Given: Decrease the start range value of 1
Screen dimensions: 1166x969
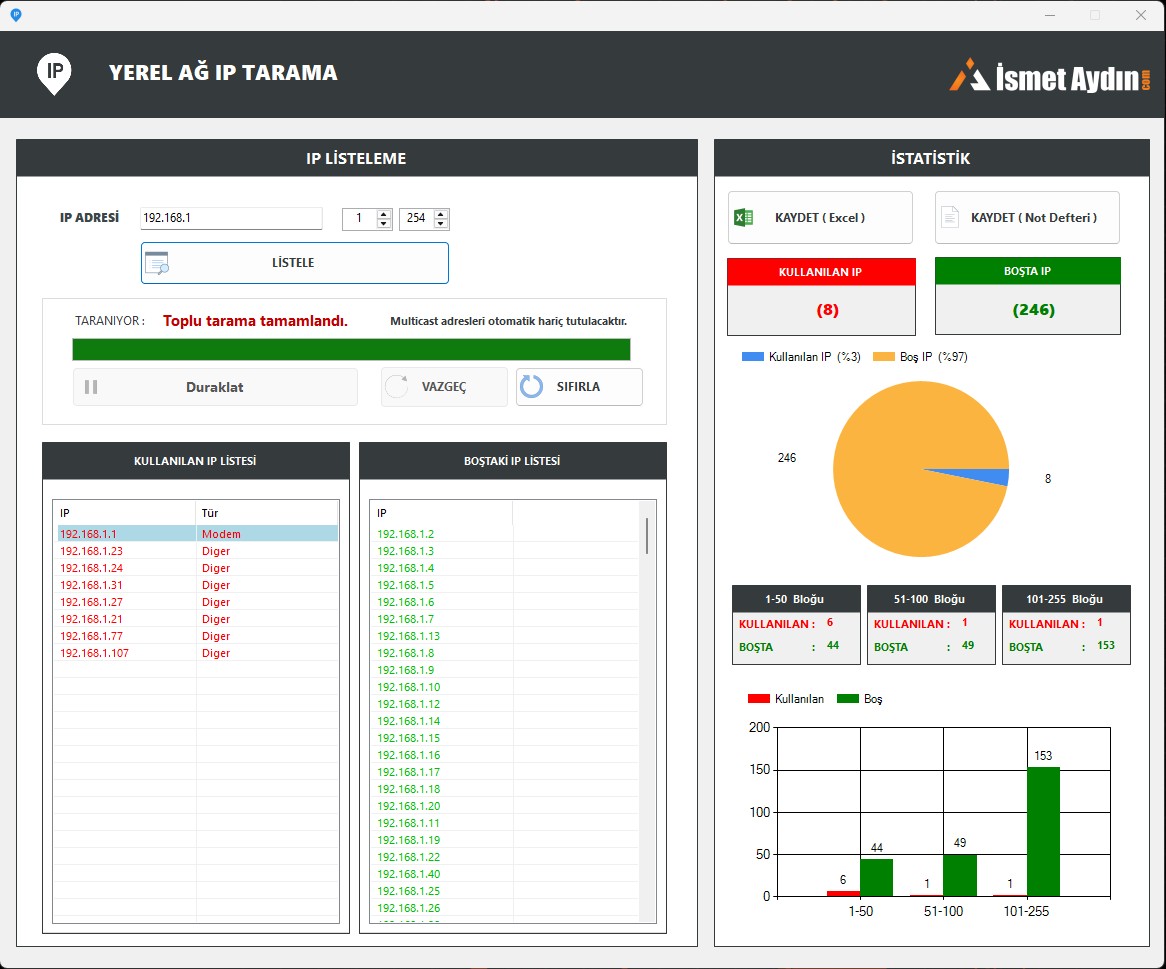Looking at the screenshot, I should coord(384,224).
